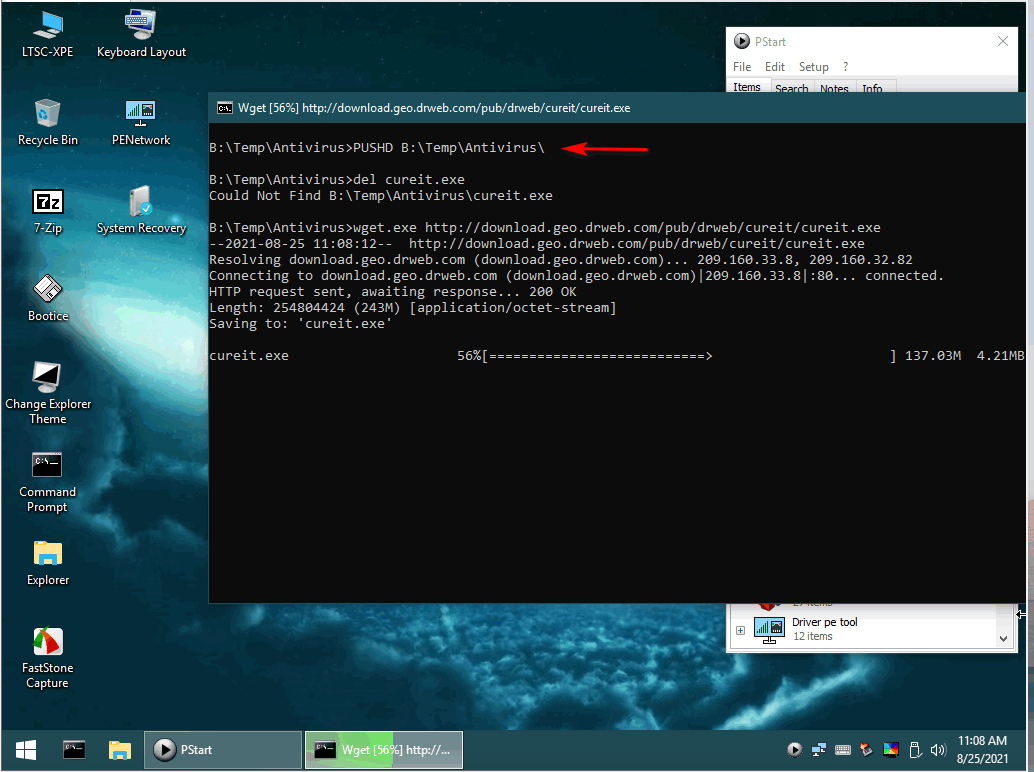Switch to the Search tab in PStart
This screenshot has width=1034, height=772.
[x=791, y=88]
